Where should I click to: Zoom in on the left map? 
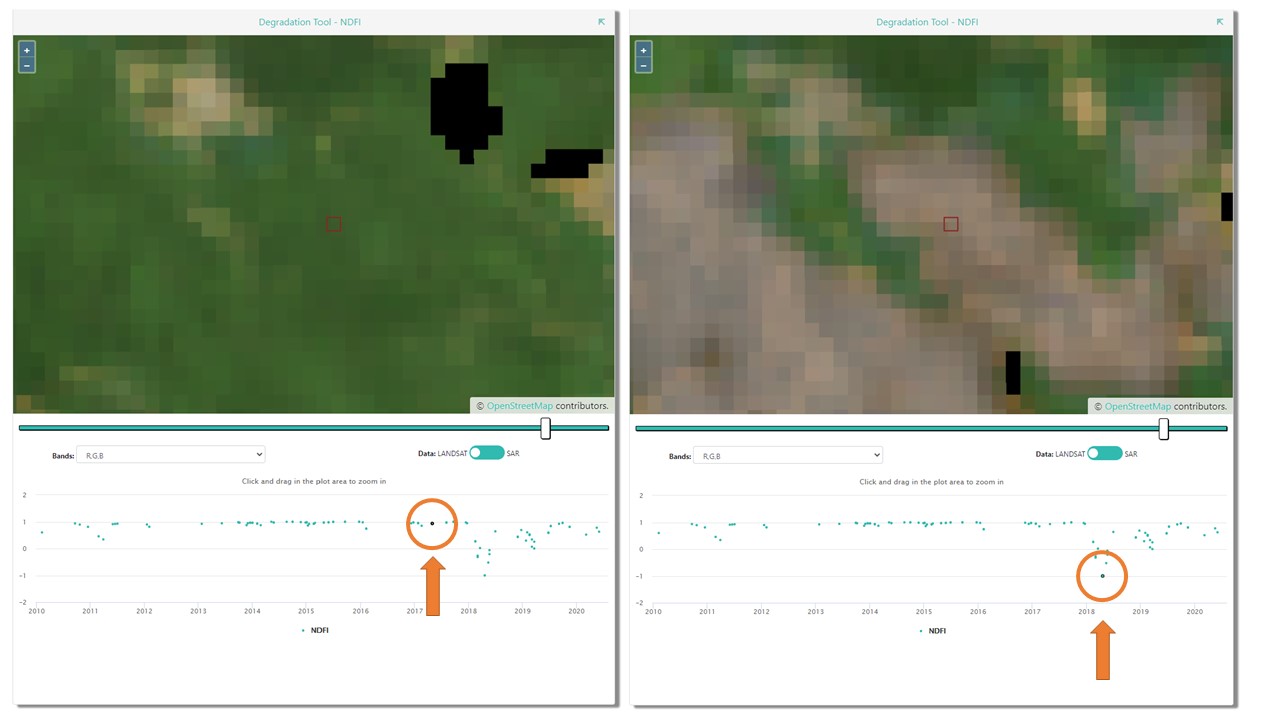26,49
